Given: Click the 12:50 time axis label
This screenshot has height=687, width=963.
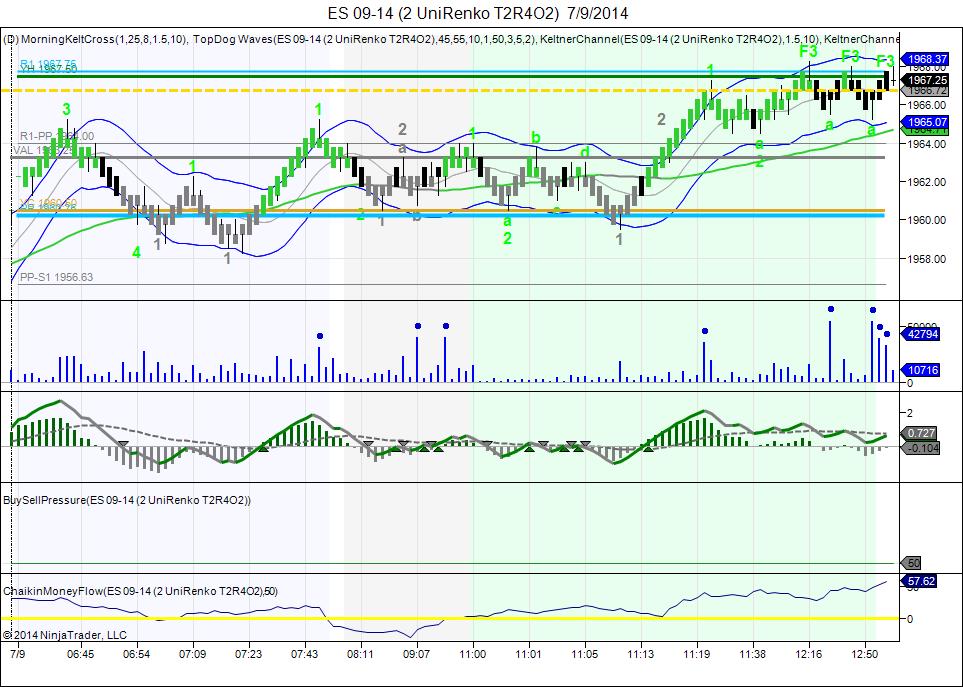Looking at the screenshot, I should point(865,654).
